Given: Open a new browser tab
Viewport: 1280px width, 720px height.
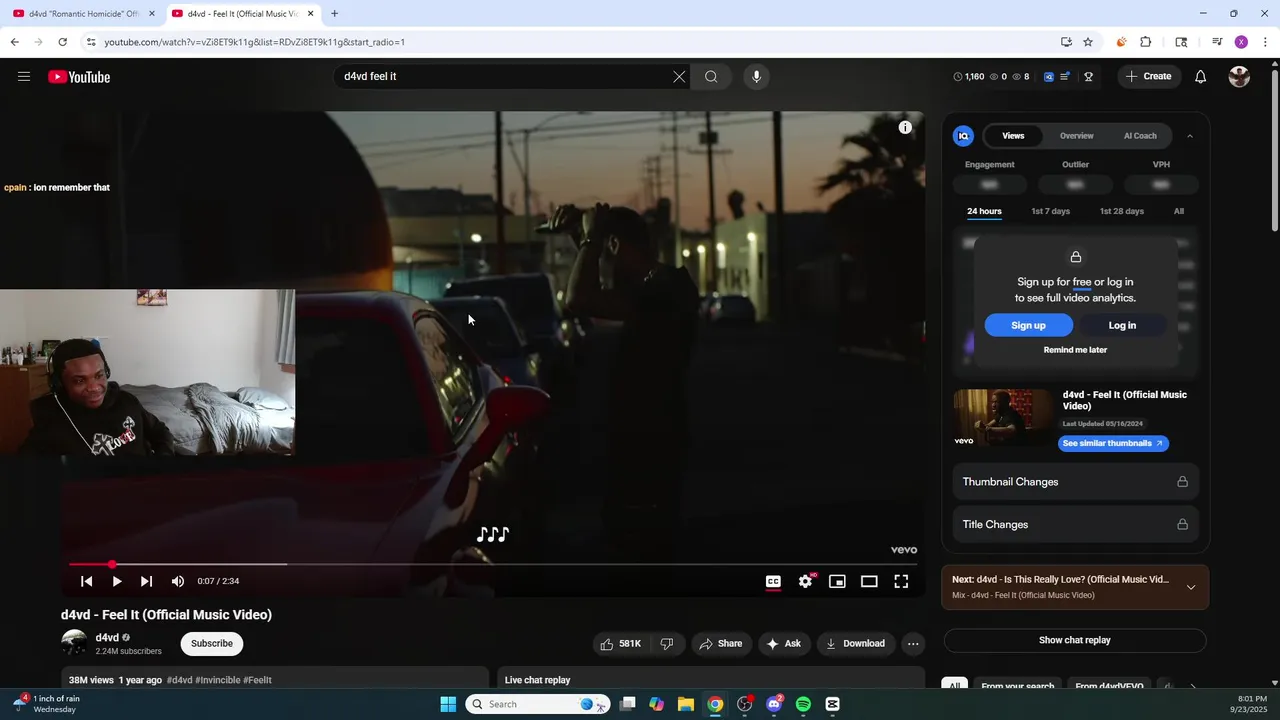Looking at the screenshot, I should (x=334, y=14).
